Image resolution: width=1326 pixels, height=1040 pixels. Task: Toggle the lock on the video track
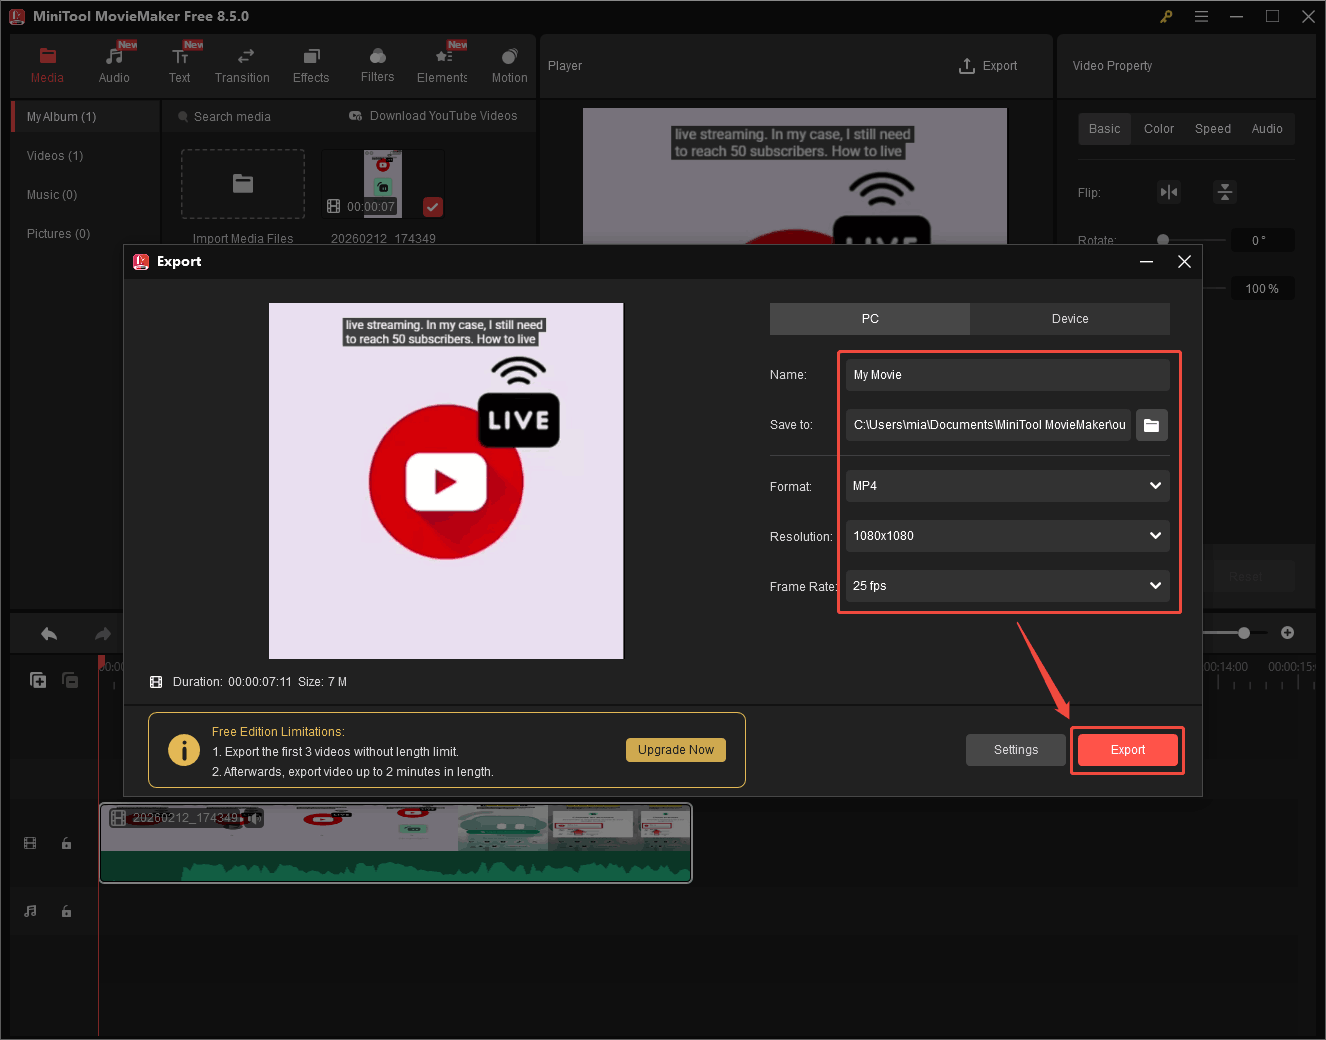pyautogui.click(x=66, y=843)
